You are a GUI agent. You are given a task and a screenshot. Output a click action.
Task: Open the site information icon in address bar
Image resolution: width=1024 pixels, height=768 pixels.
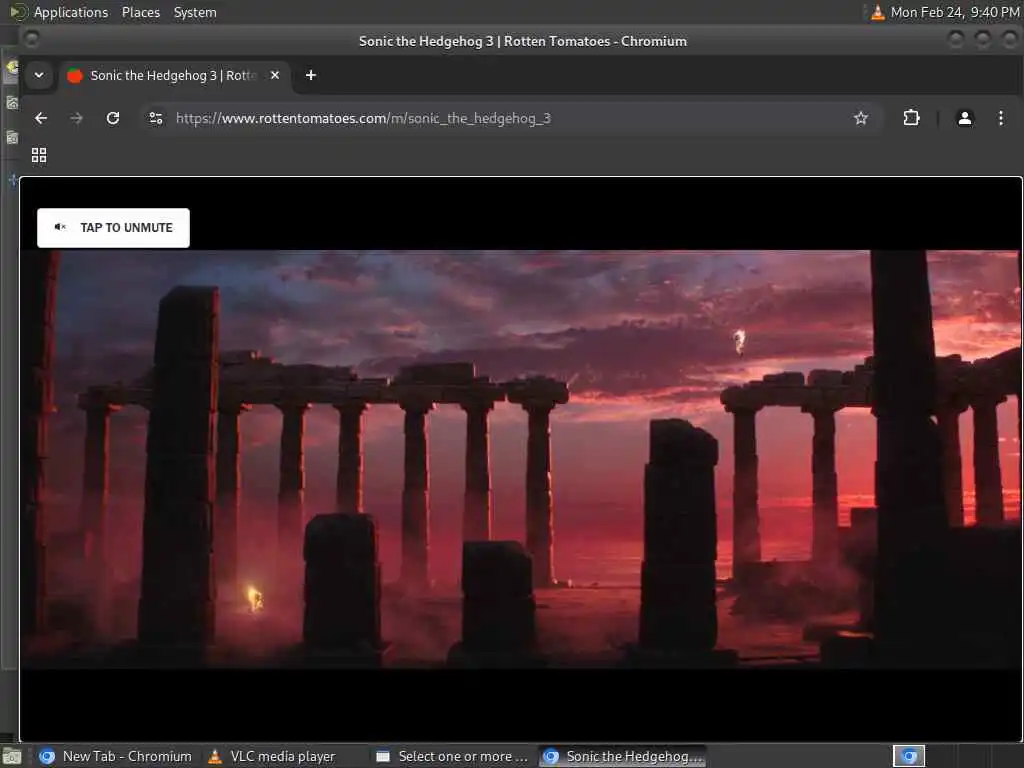coord(156,118)
